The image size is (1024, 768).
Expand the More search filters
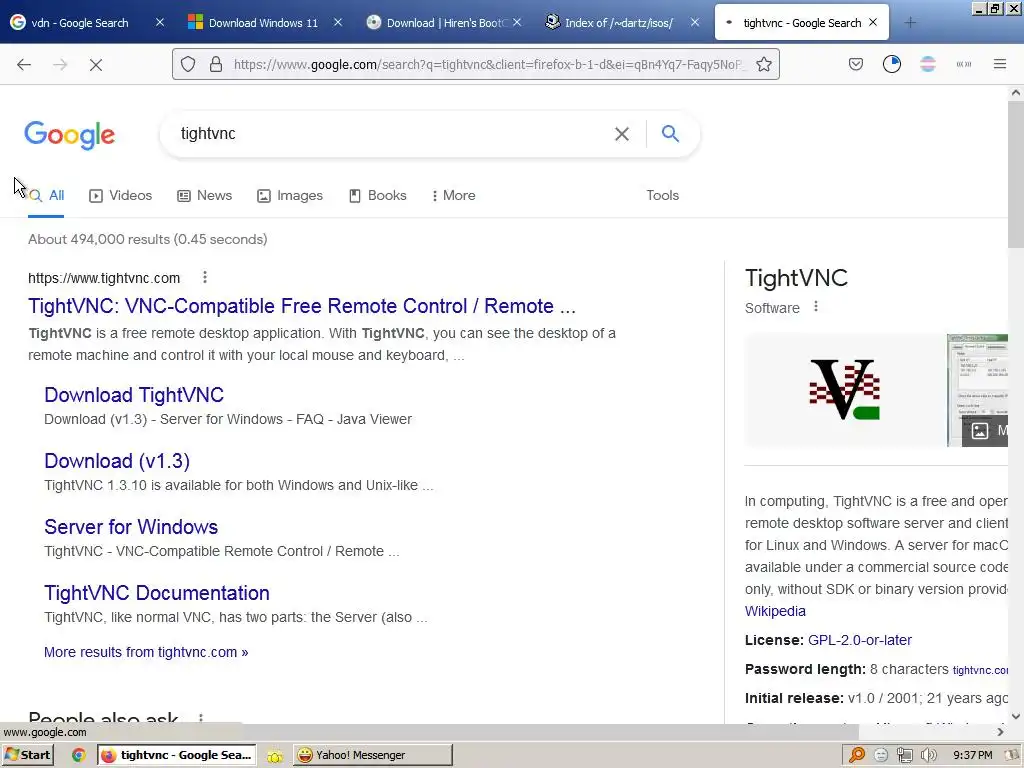point(454,195)
